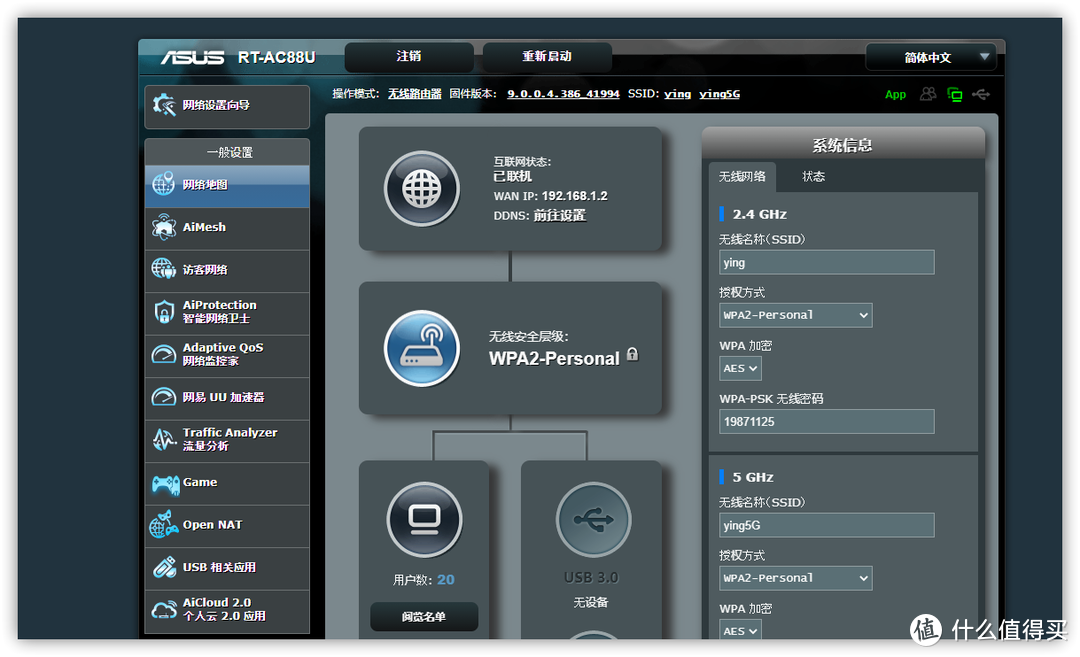
Task: Open 5 GHz WPA encryption AES dropdown
Action: [740, 630]
